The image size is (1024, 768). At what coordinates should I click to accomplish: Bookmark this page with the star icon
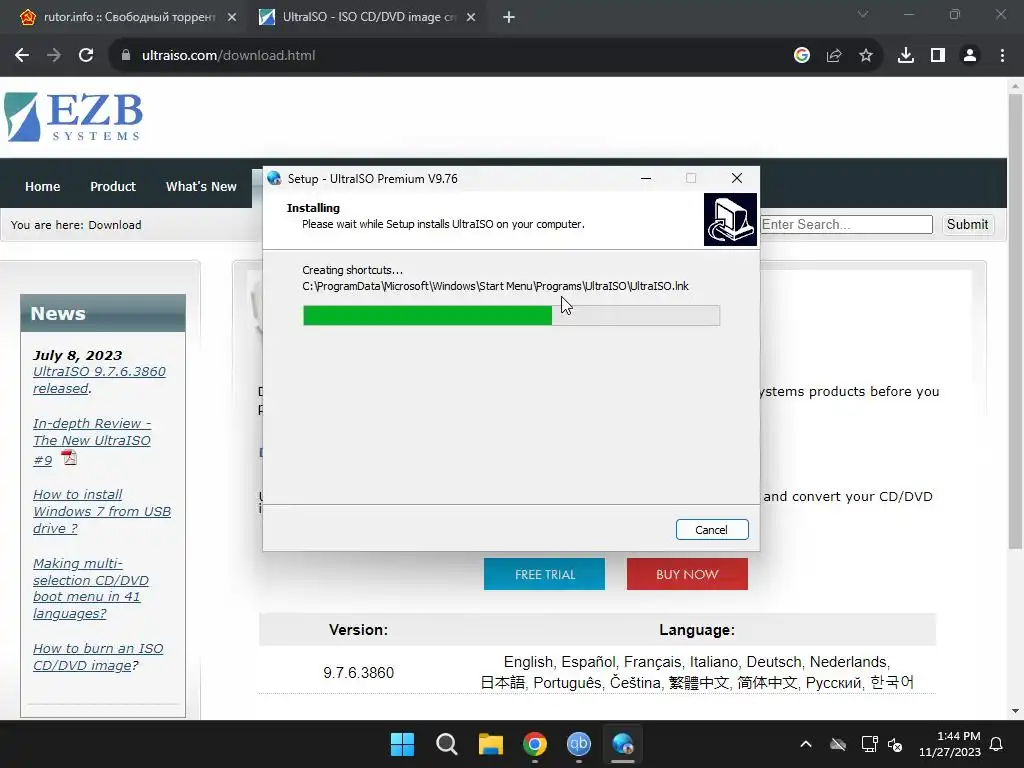[x=866, y=56]
